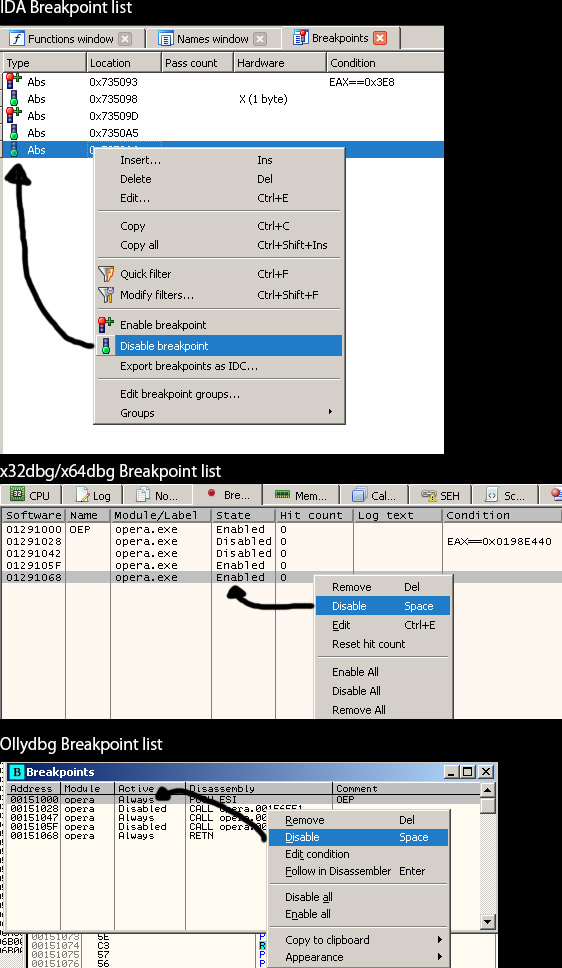Image resolution: width=562 pixels, height=968 pixels.
Task: Click breakpoint icon of row 0x7350A5
Action: click(x=14, y=132)
